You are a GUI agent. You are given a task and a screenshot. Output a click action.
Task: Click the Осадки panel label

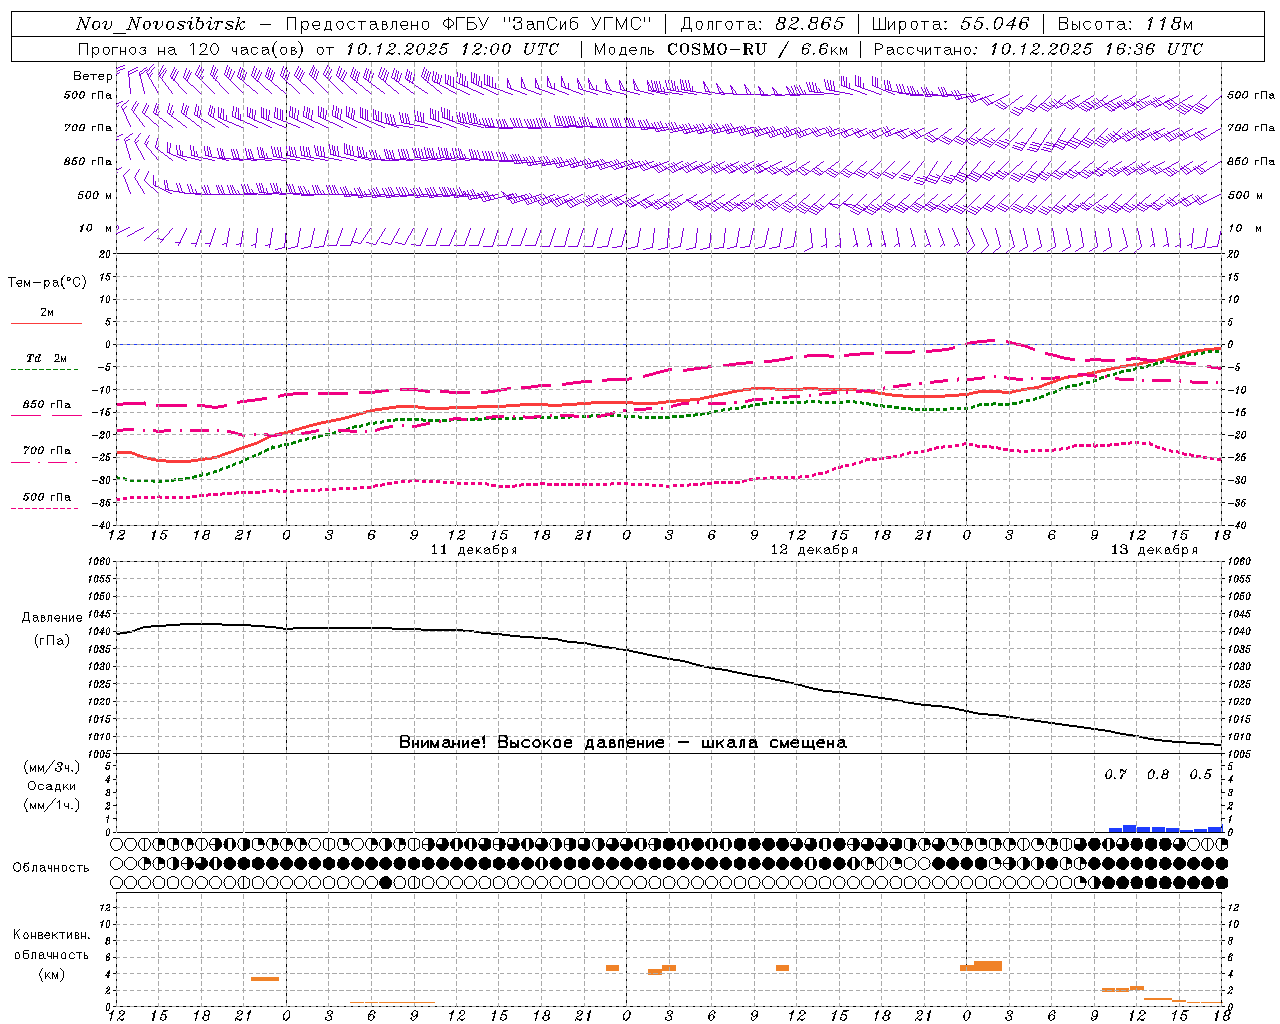[x=52, y=786]
